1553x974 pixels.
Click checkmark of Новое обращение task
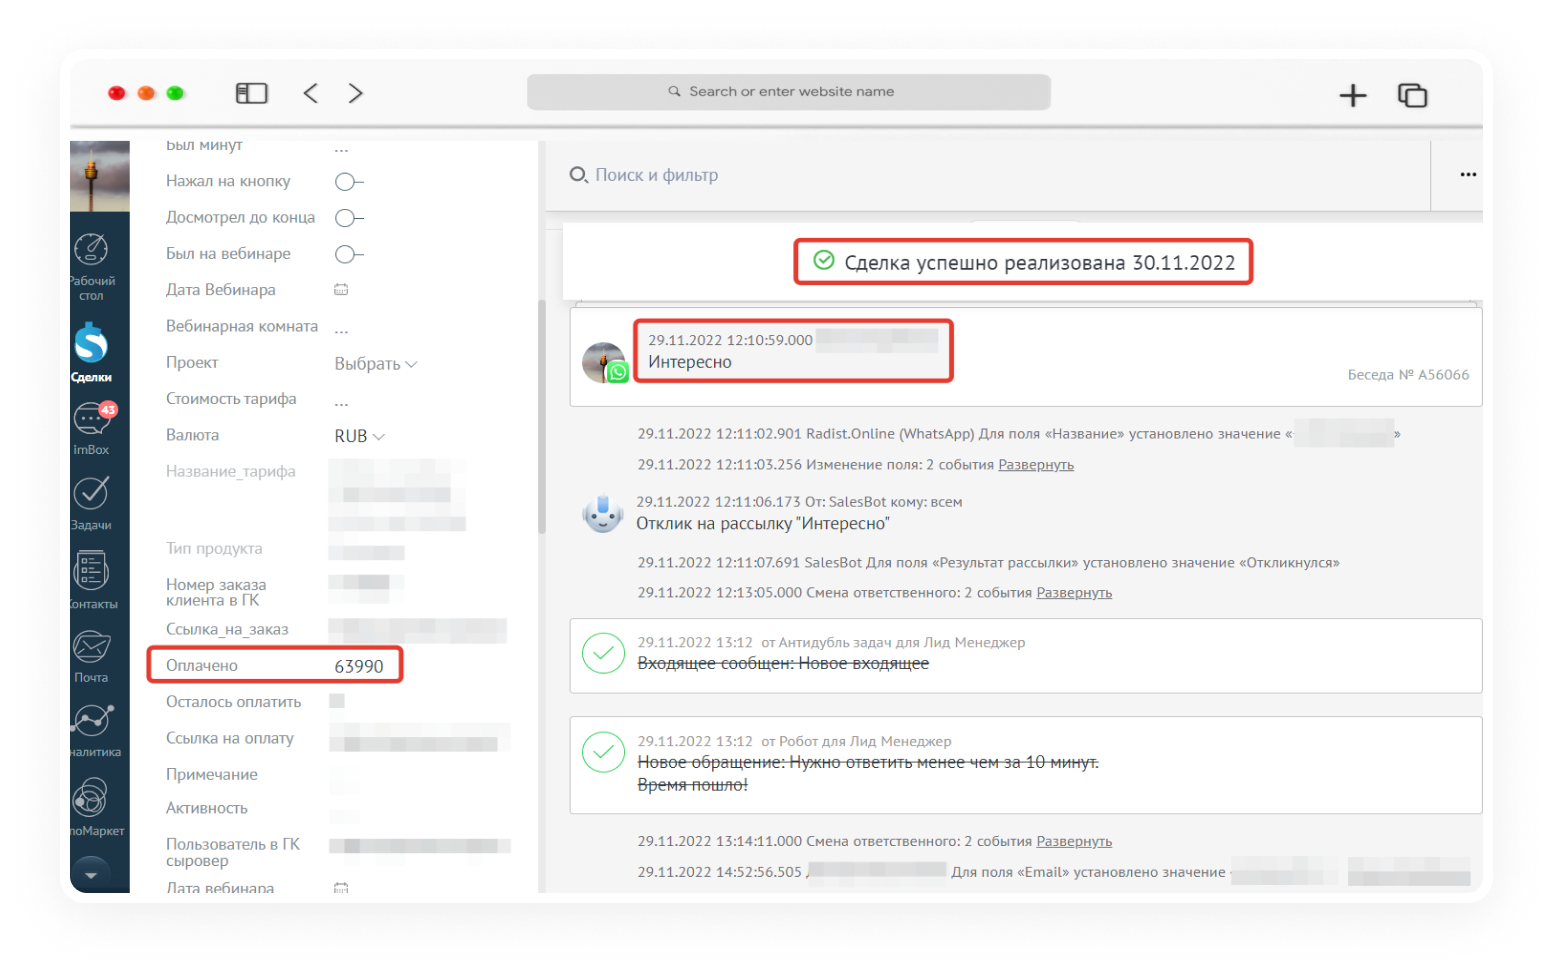[603, 753]
